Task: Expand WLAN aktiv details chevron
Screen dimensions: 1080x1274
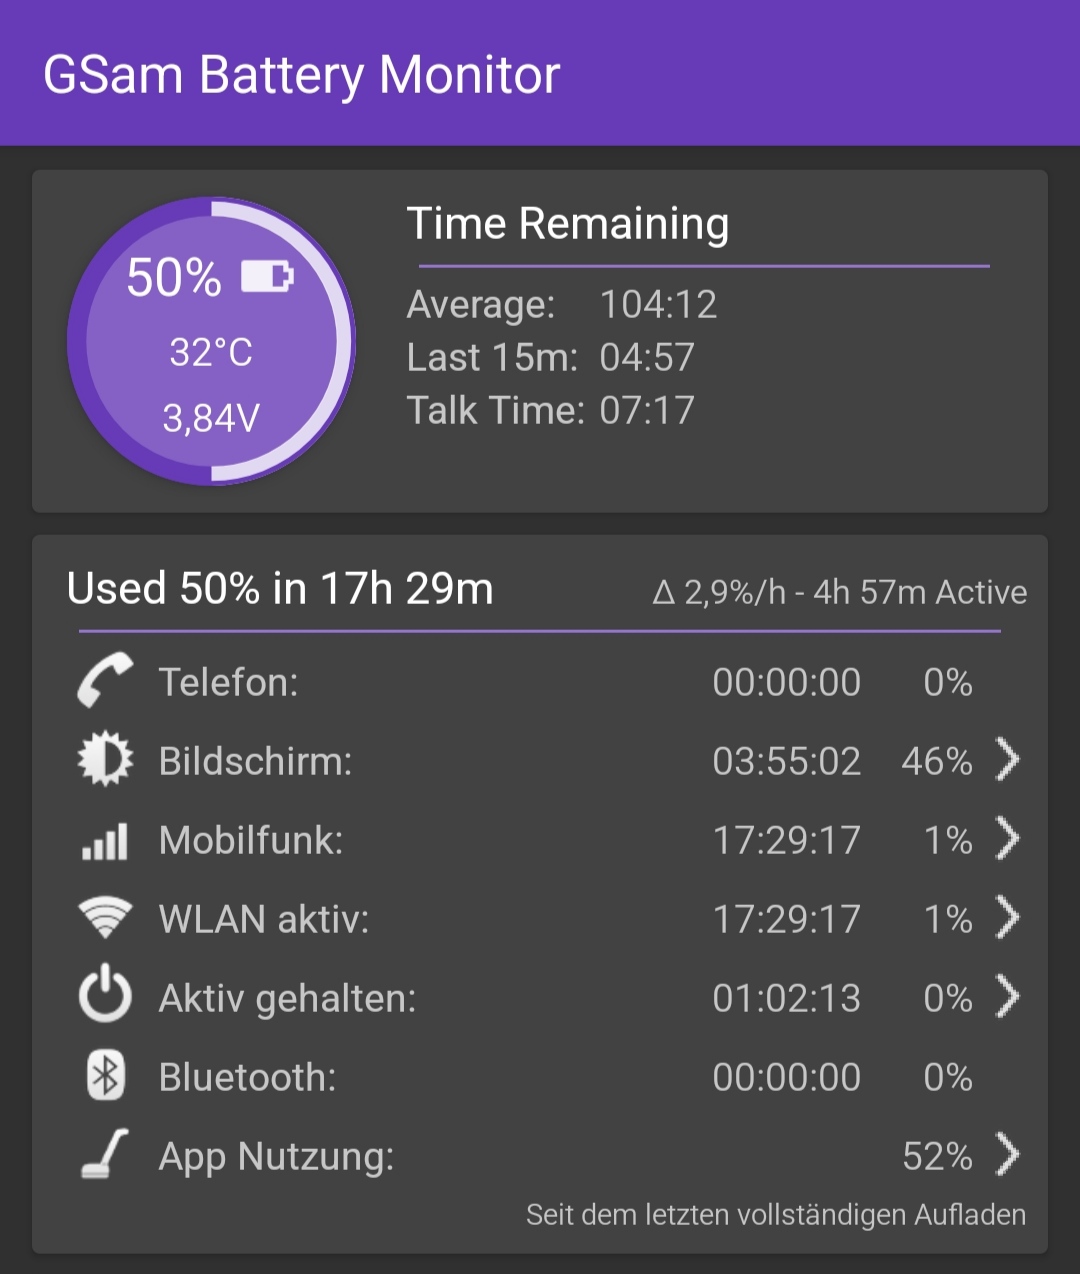Action: point(1007,918)
